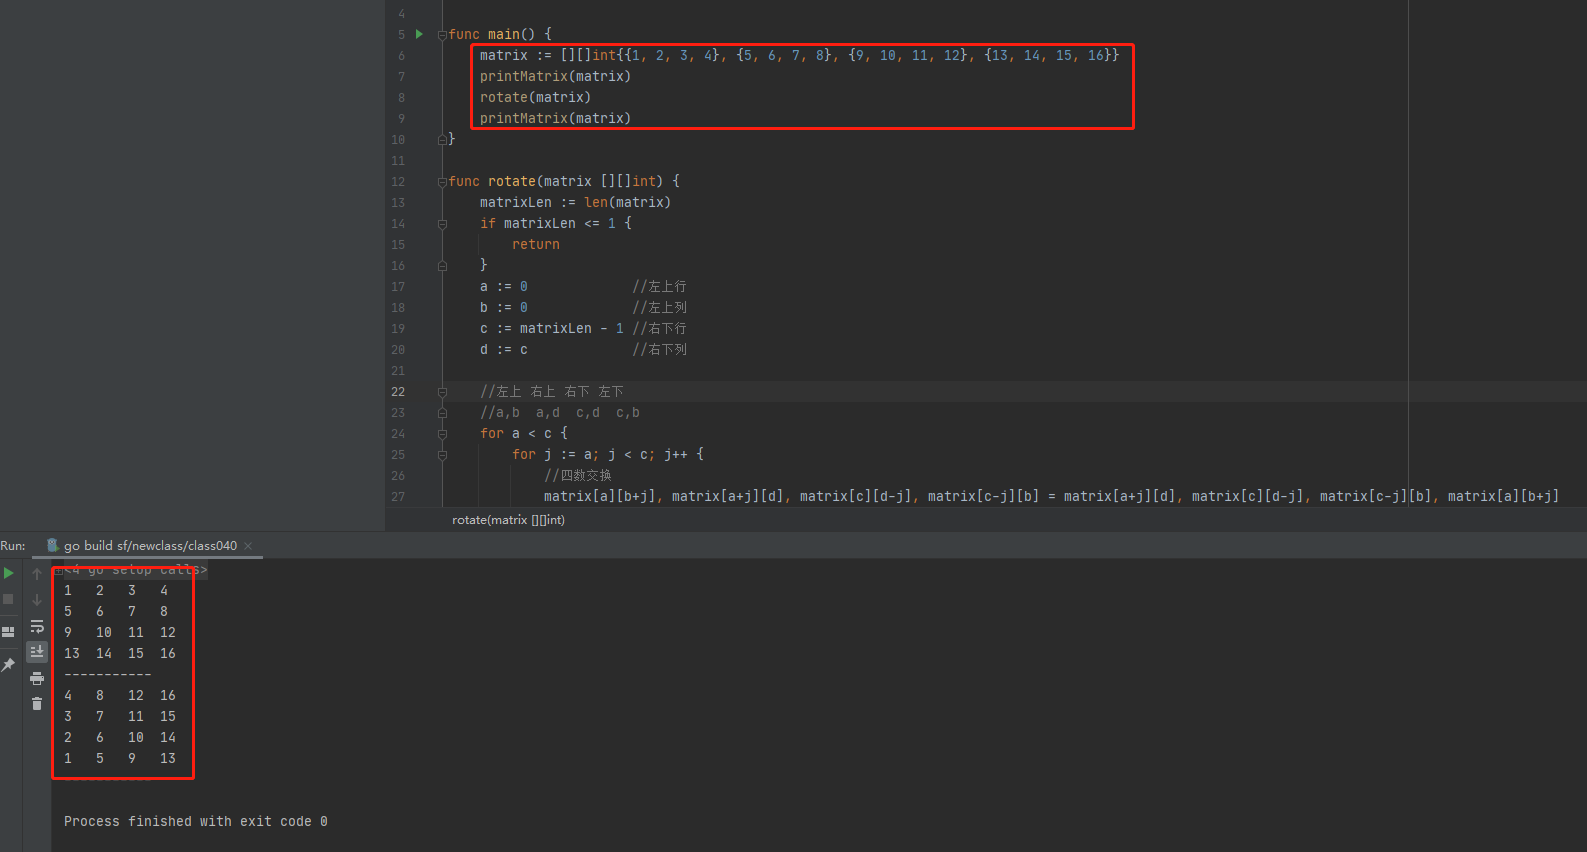Image resolution: width=1587 pixels, height=852 pixels.
Task: Click line number 22 in the gutter
Action: 398,392
